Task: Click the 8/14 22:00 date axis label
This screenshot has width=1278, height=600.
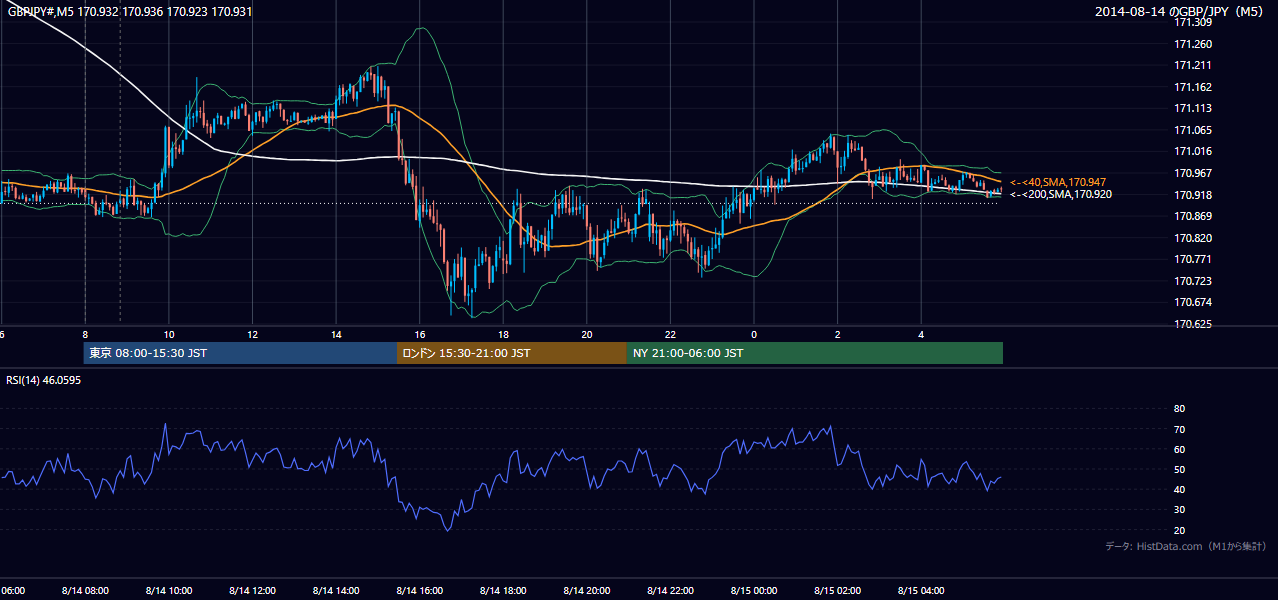Action: pyautogui.click(x=671, y=590)
